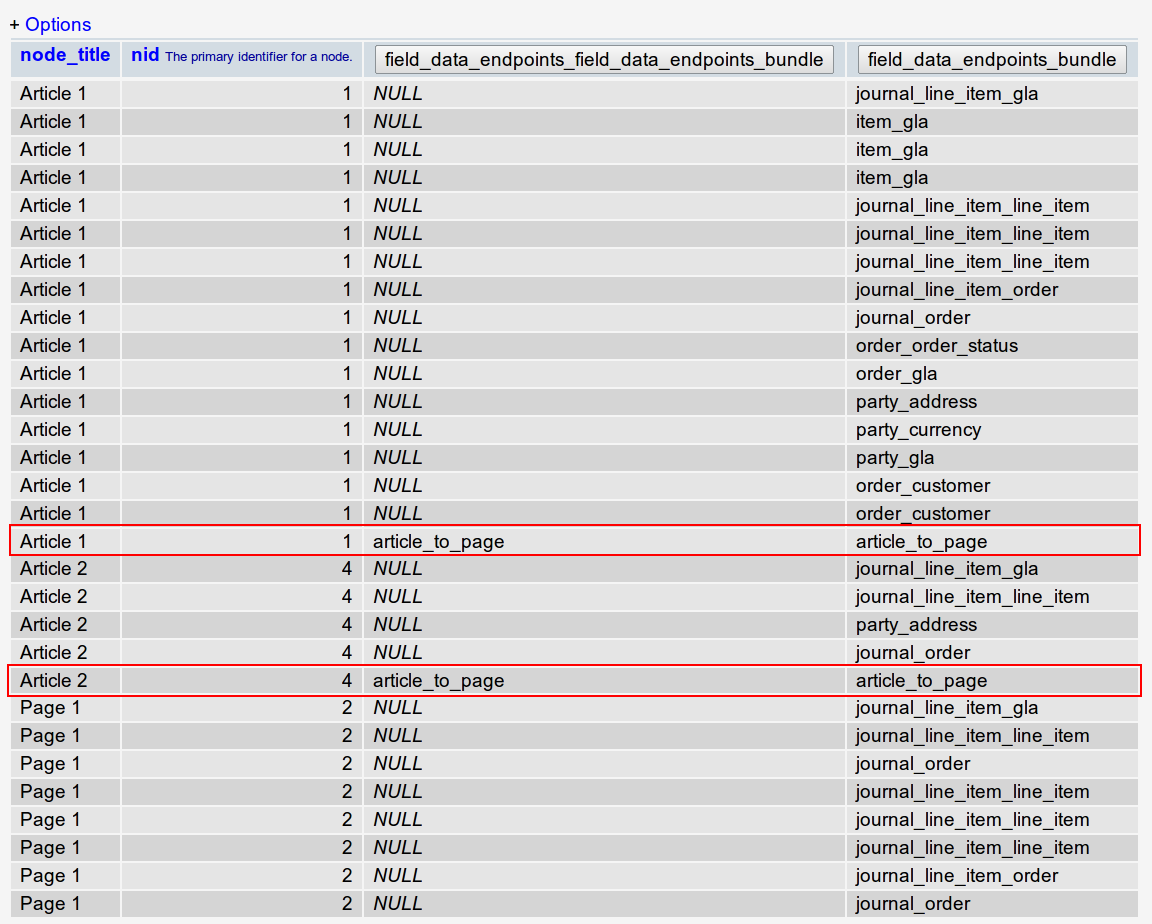
Task: Select Article 1's article_to_page under field_data_endpoints_bundle column
Action: (921, 542)
